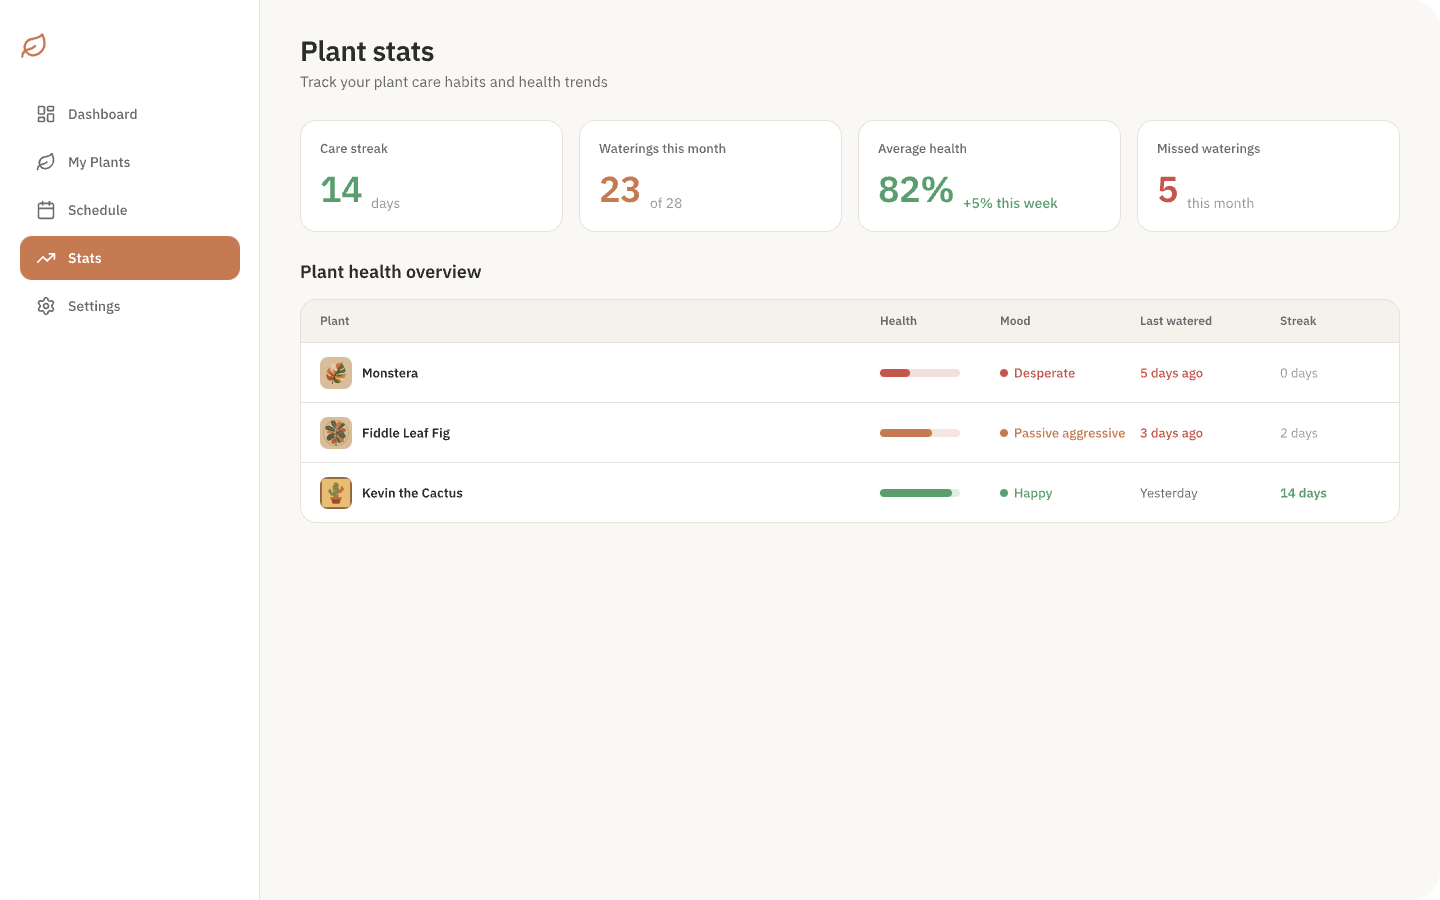Open the Monstera plant thumbnail

pyautogui.click(x=336, y=373)
